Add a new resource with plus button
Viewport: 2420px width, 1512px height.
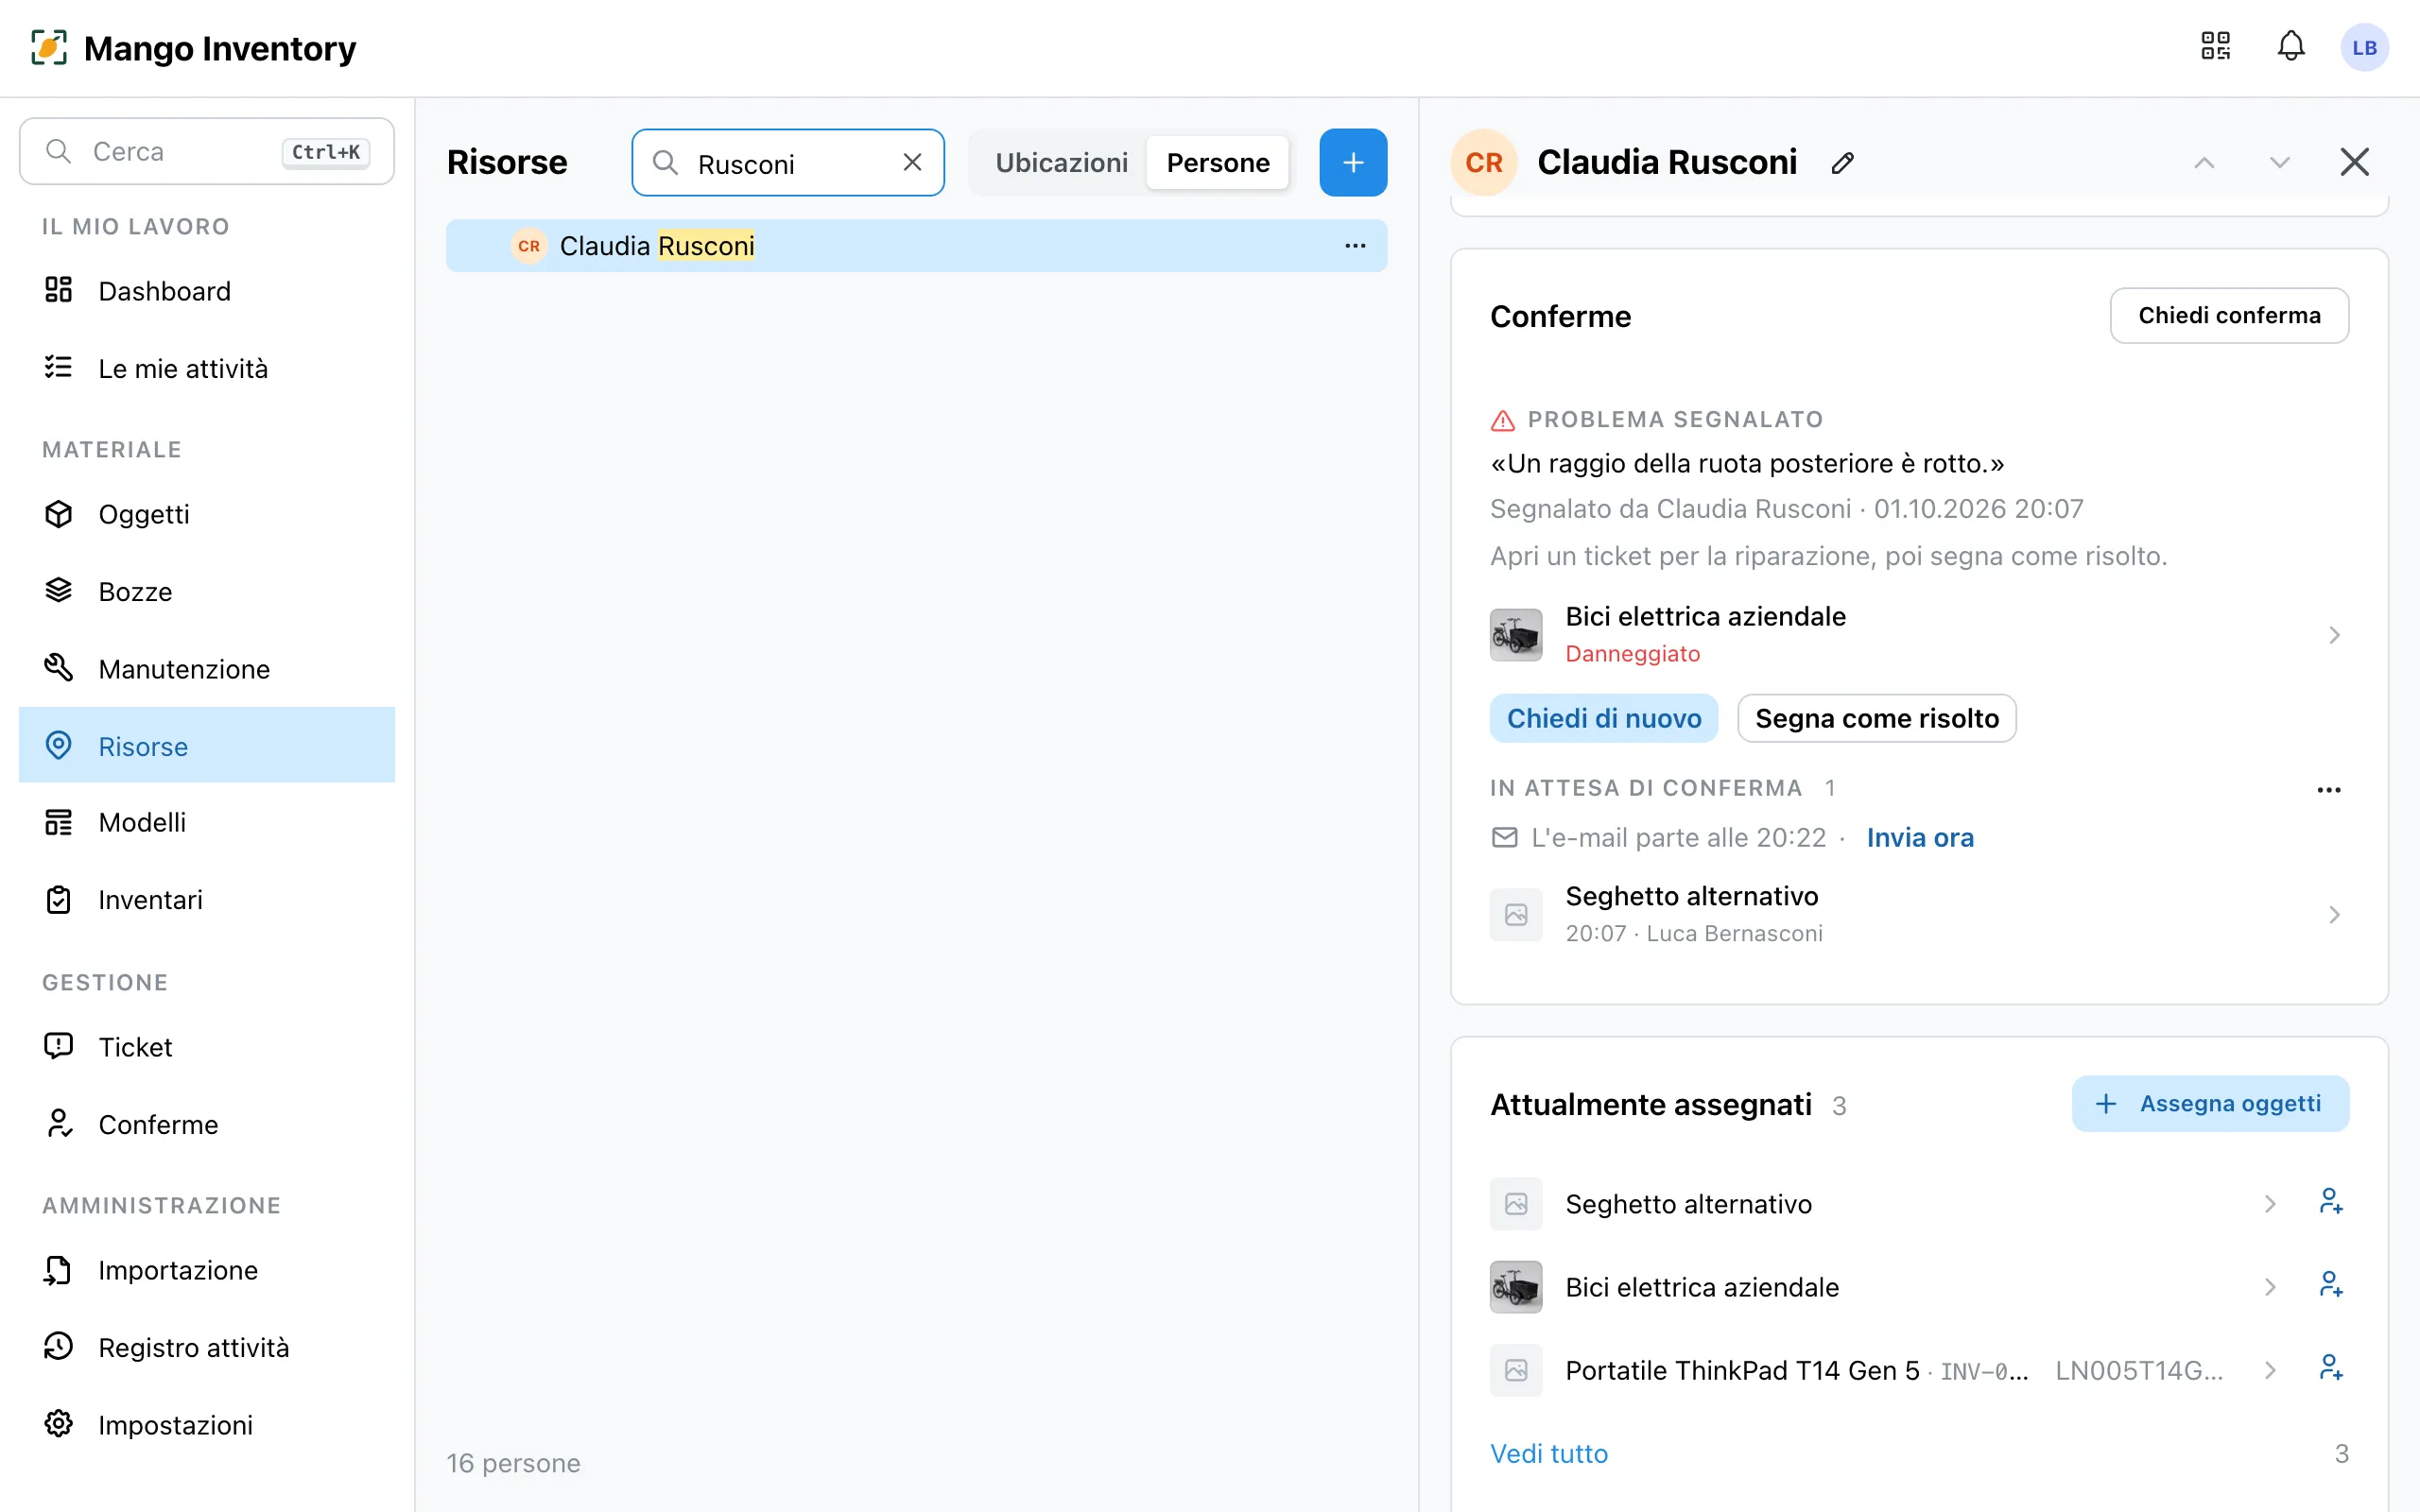1353,162
